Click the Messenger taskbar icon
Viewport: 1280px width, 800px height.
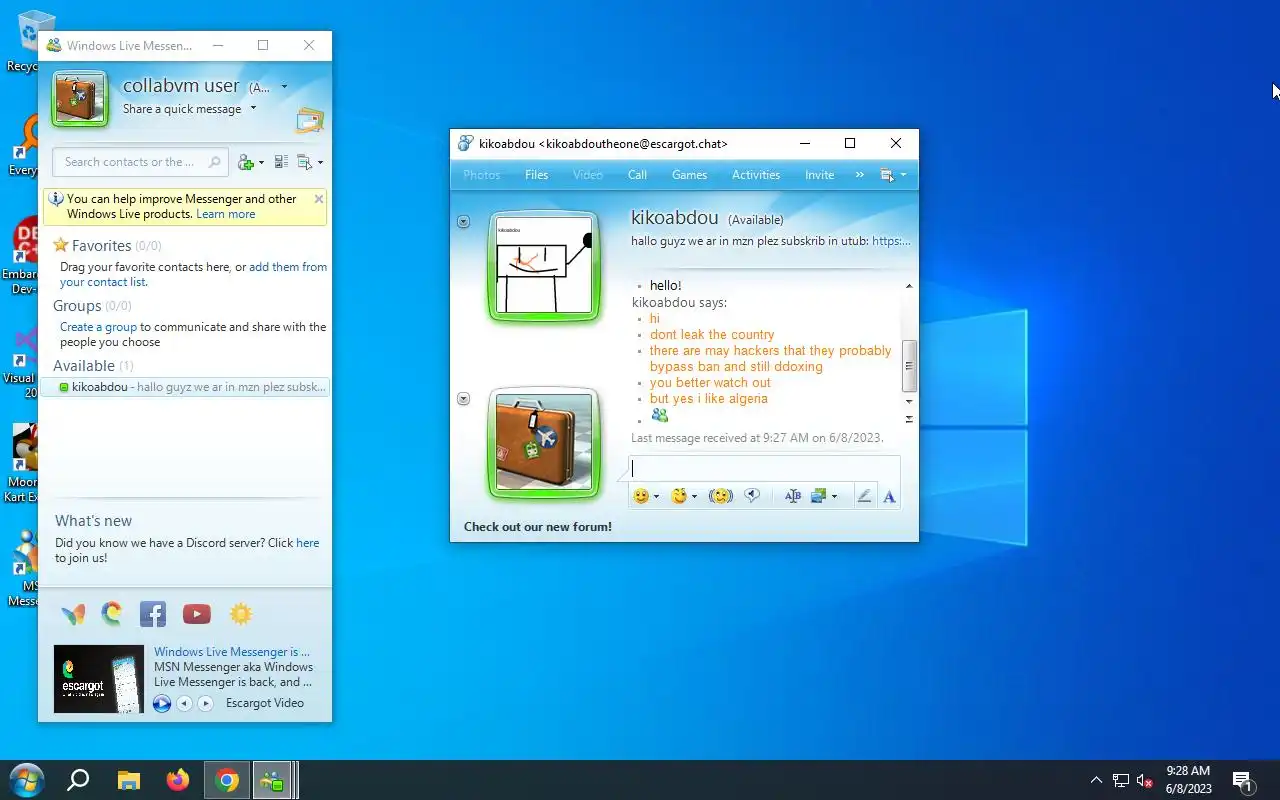click(271, 780)
